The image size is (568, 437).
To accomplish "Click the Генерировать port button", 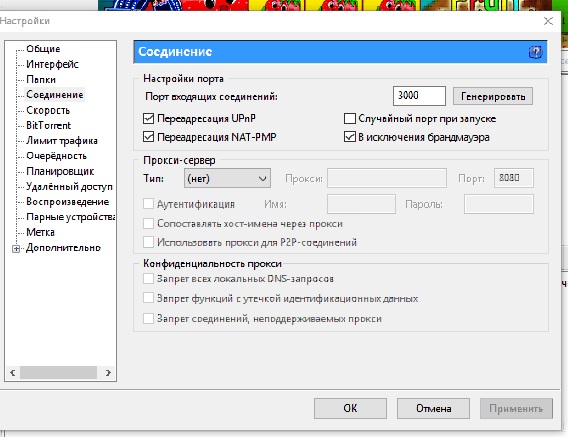I will (493, 96).
